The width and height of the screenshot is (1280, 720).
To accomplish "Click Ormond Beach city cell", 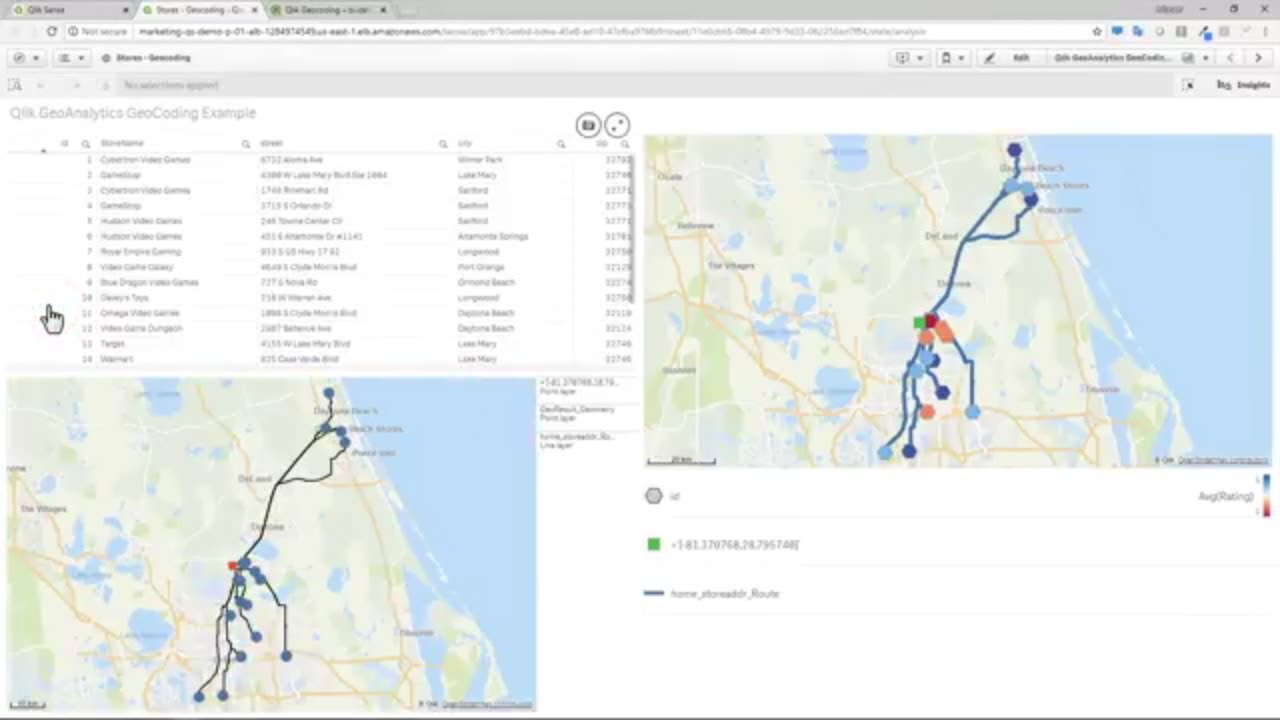I will pyautogui.click(x=485, y=282).
